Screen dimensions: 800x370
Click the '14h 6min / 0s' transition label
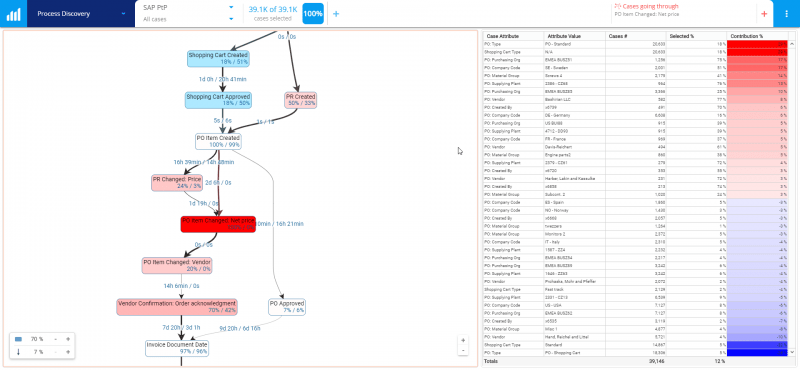click(181, 286)
